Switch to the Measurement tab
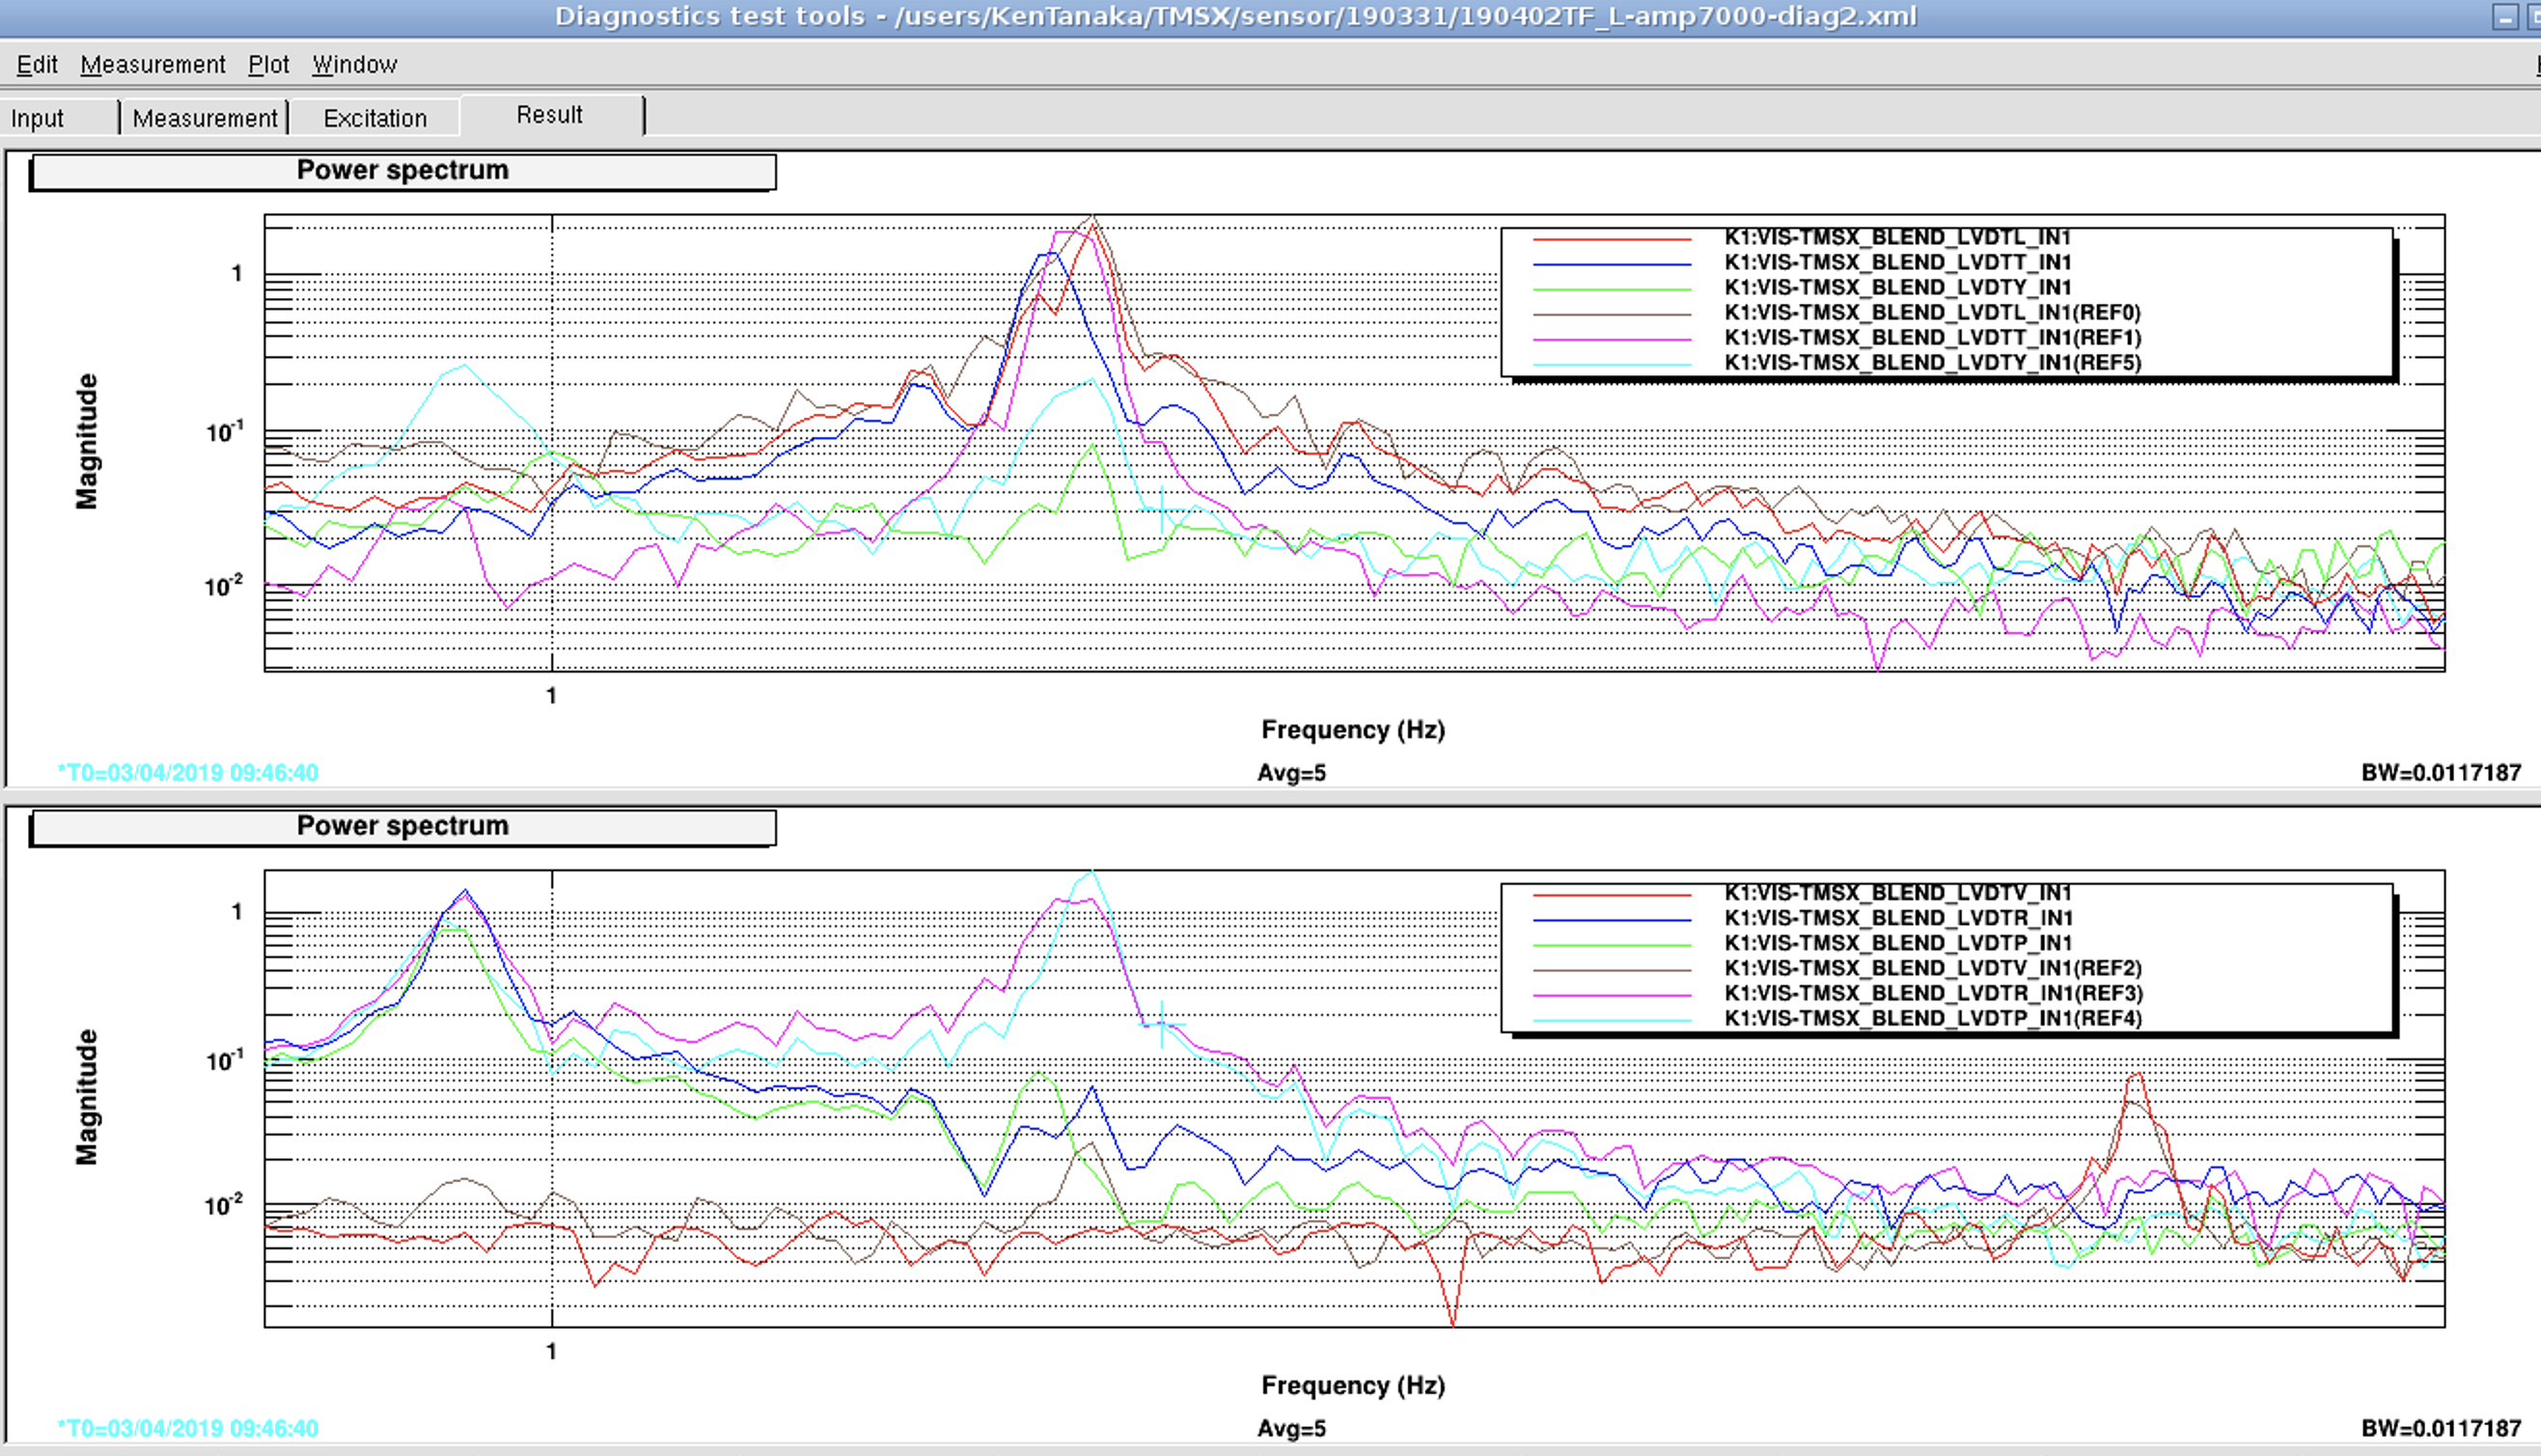This screenshot has height=1456, width=2541. point(205,118)
